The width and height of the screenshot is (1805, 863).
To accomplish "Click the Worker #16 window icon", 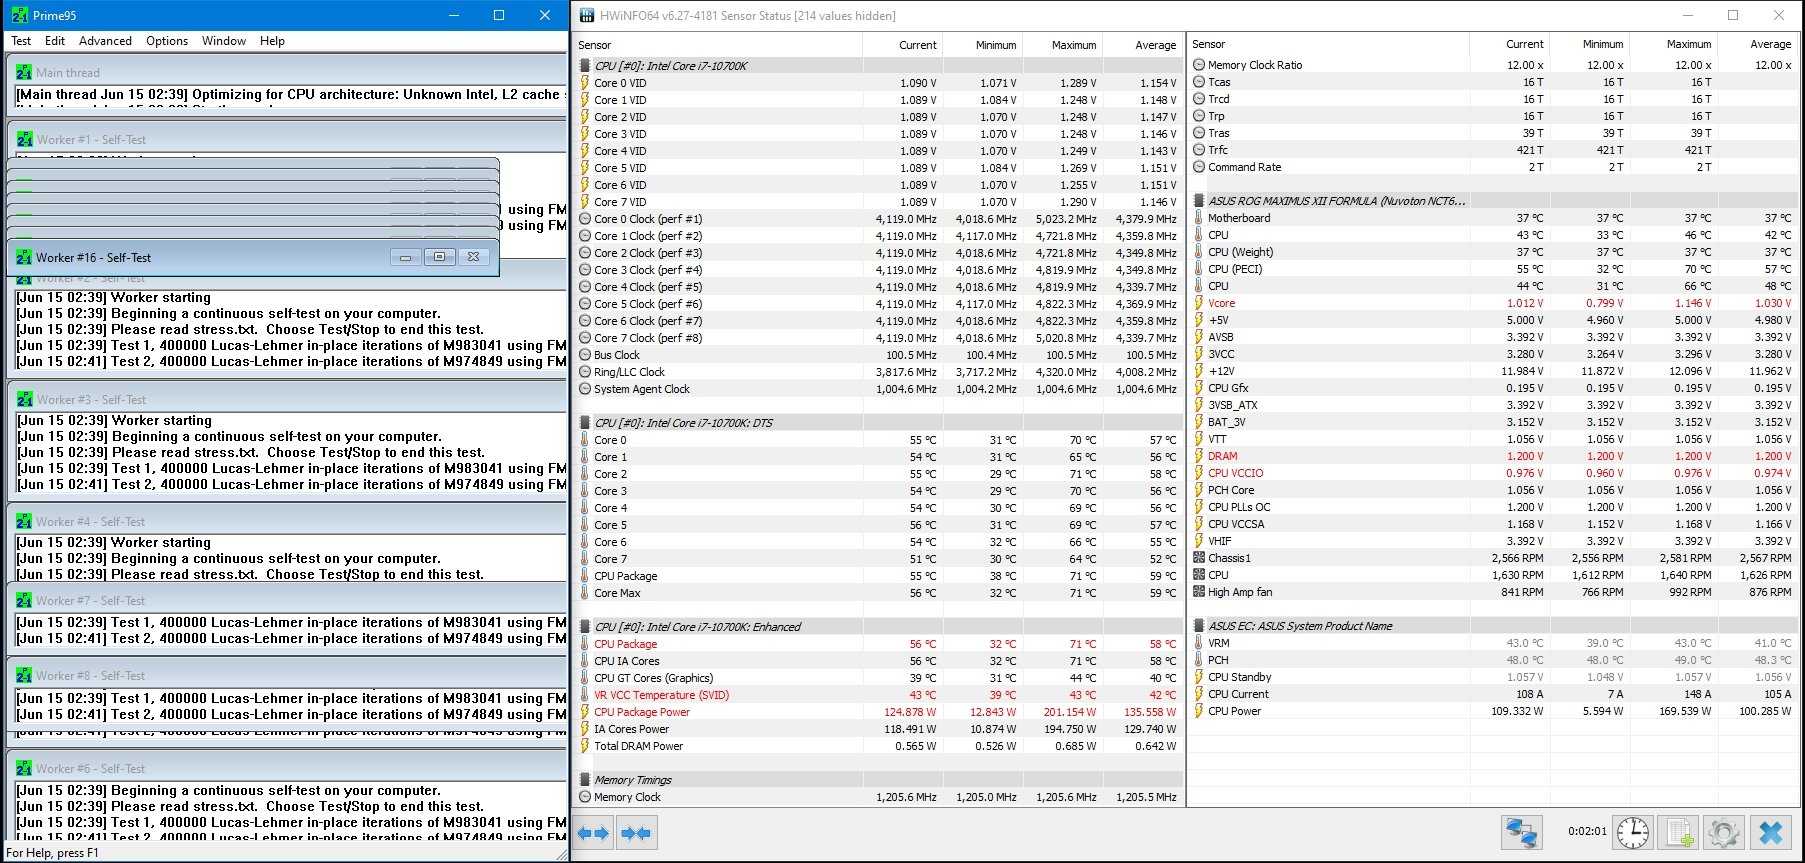I will (24, 258).
